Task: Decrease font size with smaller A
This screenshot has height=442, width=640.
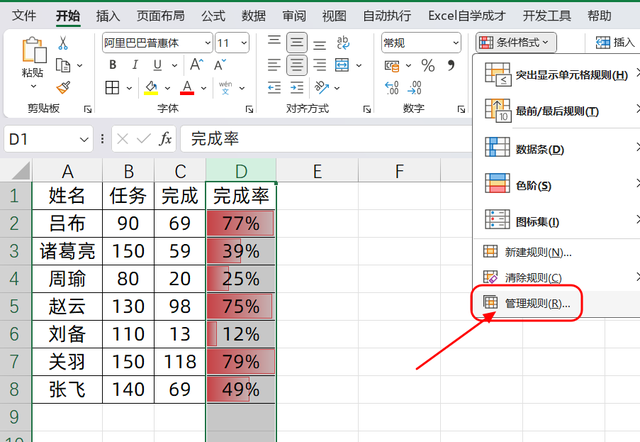Action: [x=220, y=64]
